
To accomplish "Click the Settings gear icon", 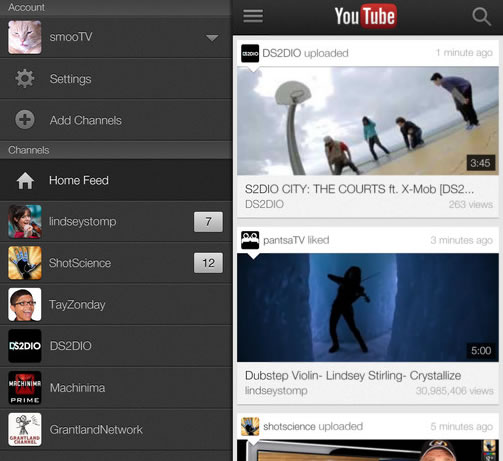I will (x=25, y=79).
